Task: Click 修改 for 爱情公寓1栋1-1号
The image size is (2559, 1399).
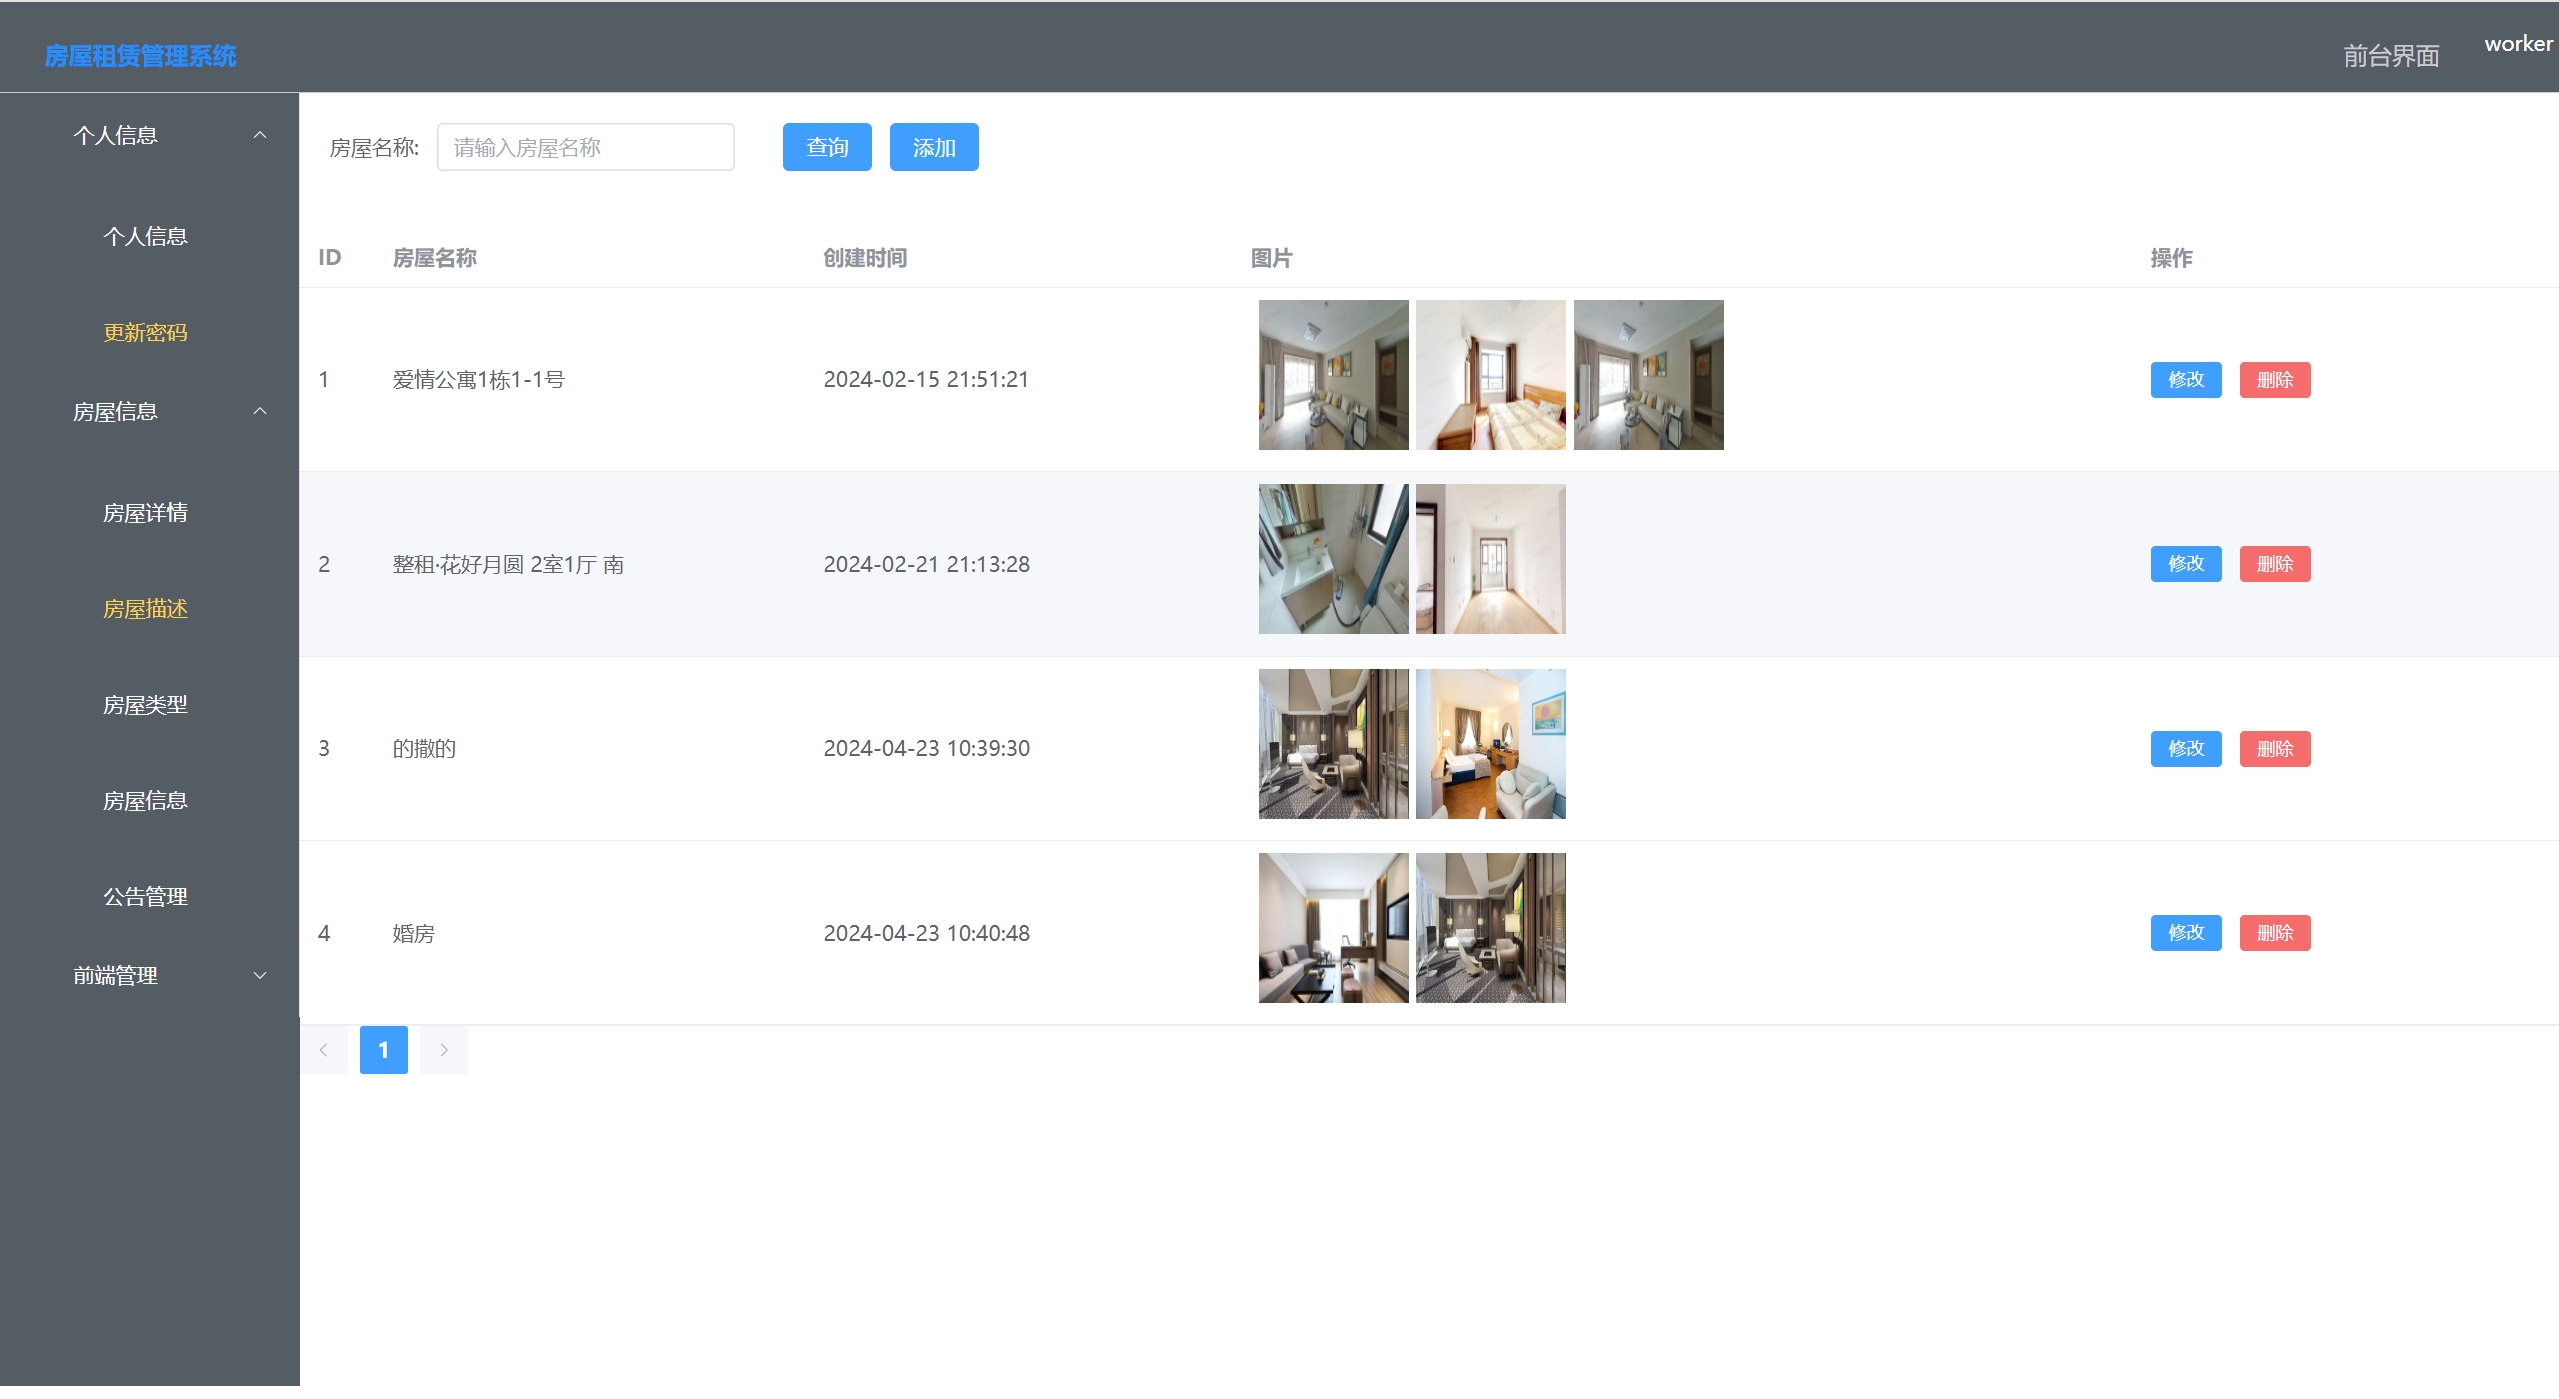Action: (2185, 380)
